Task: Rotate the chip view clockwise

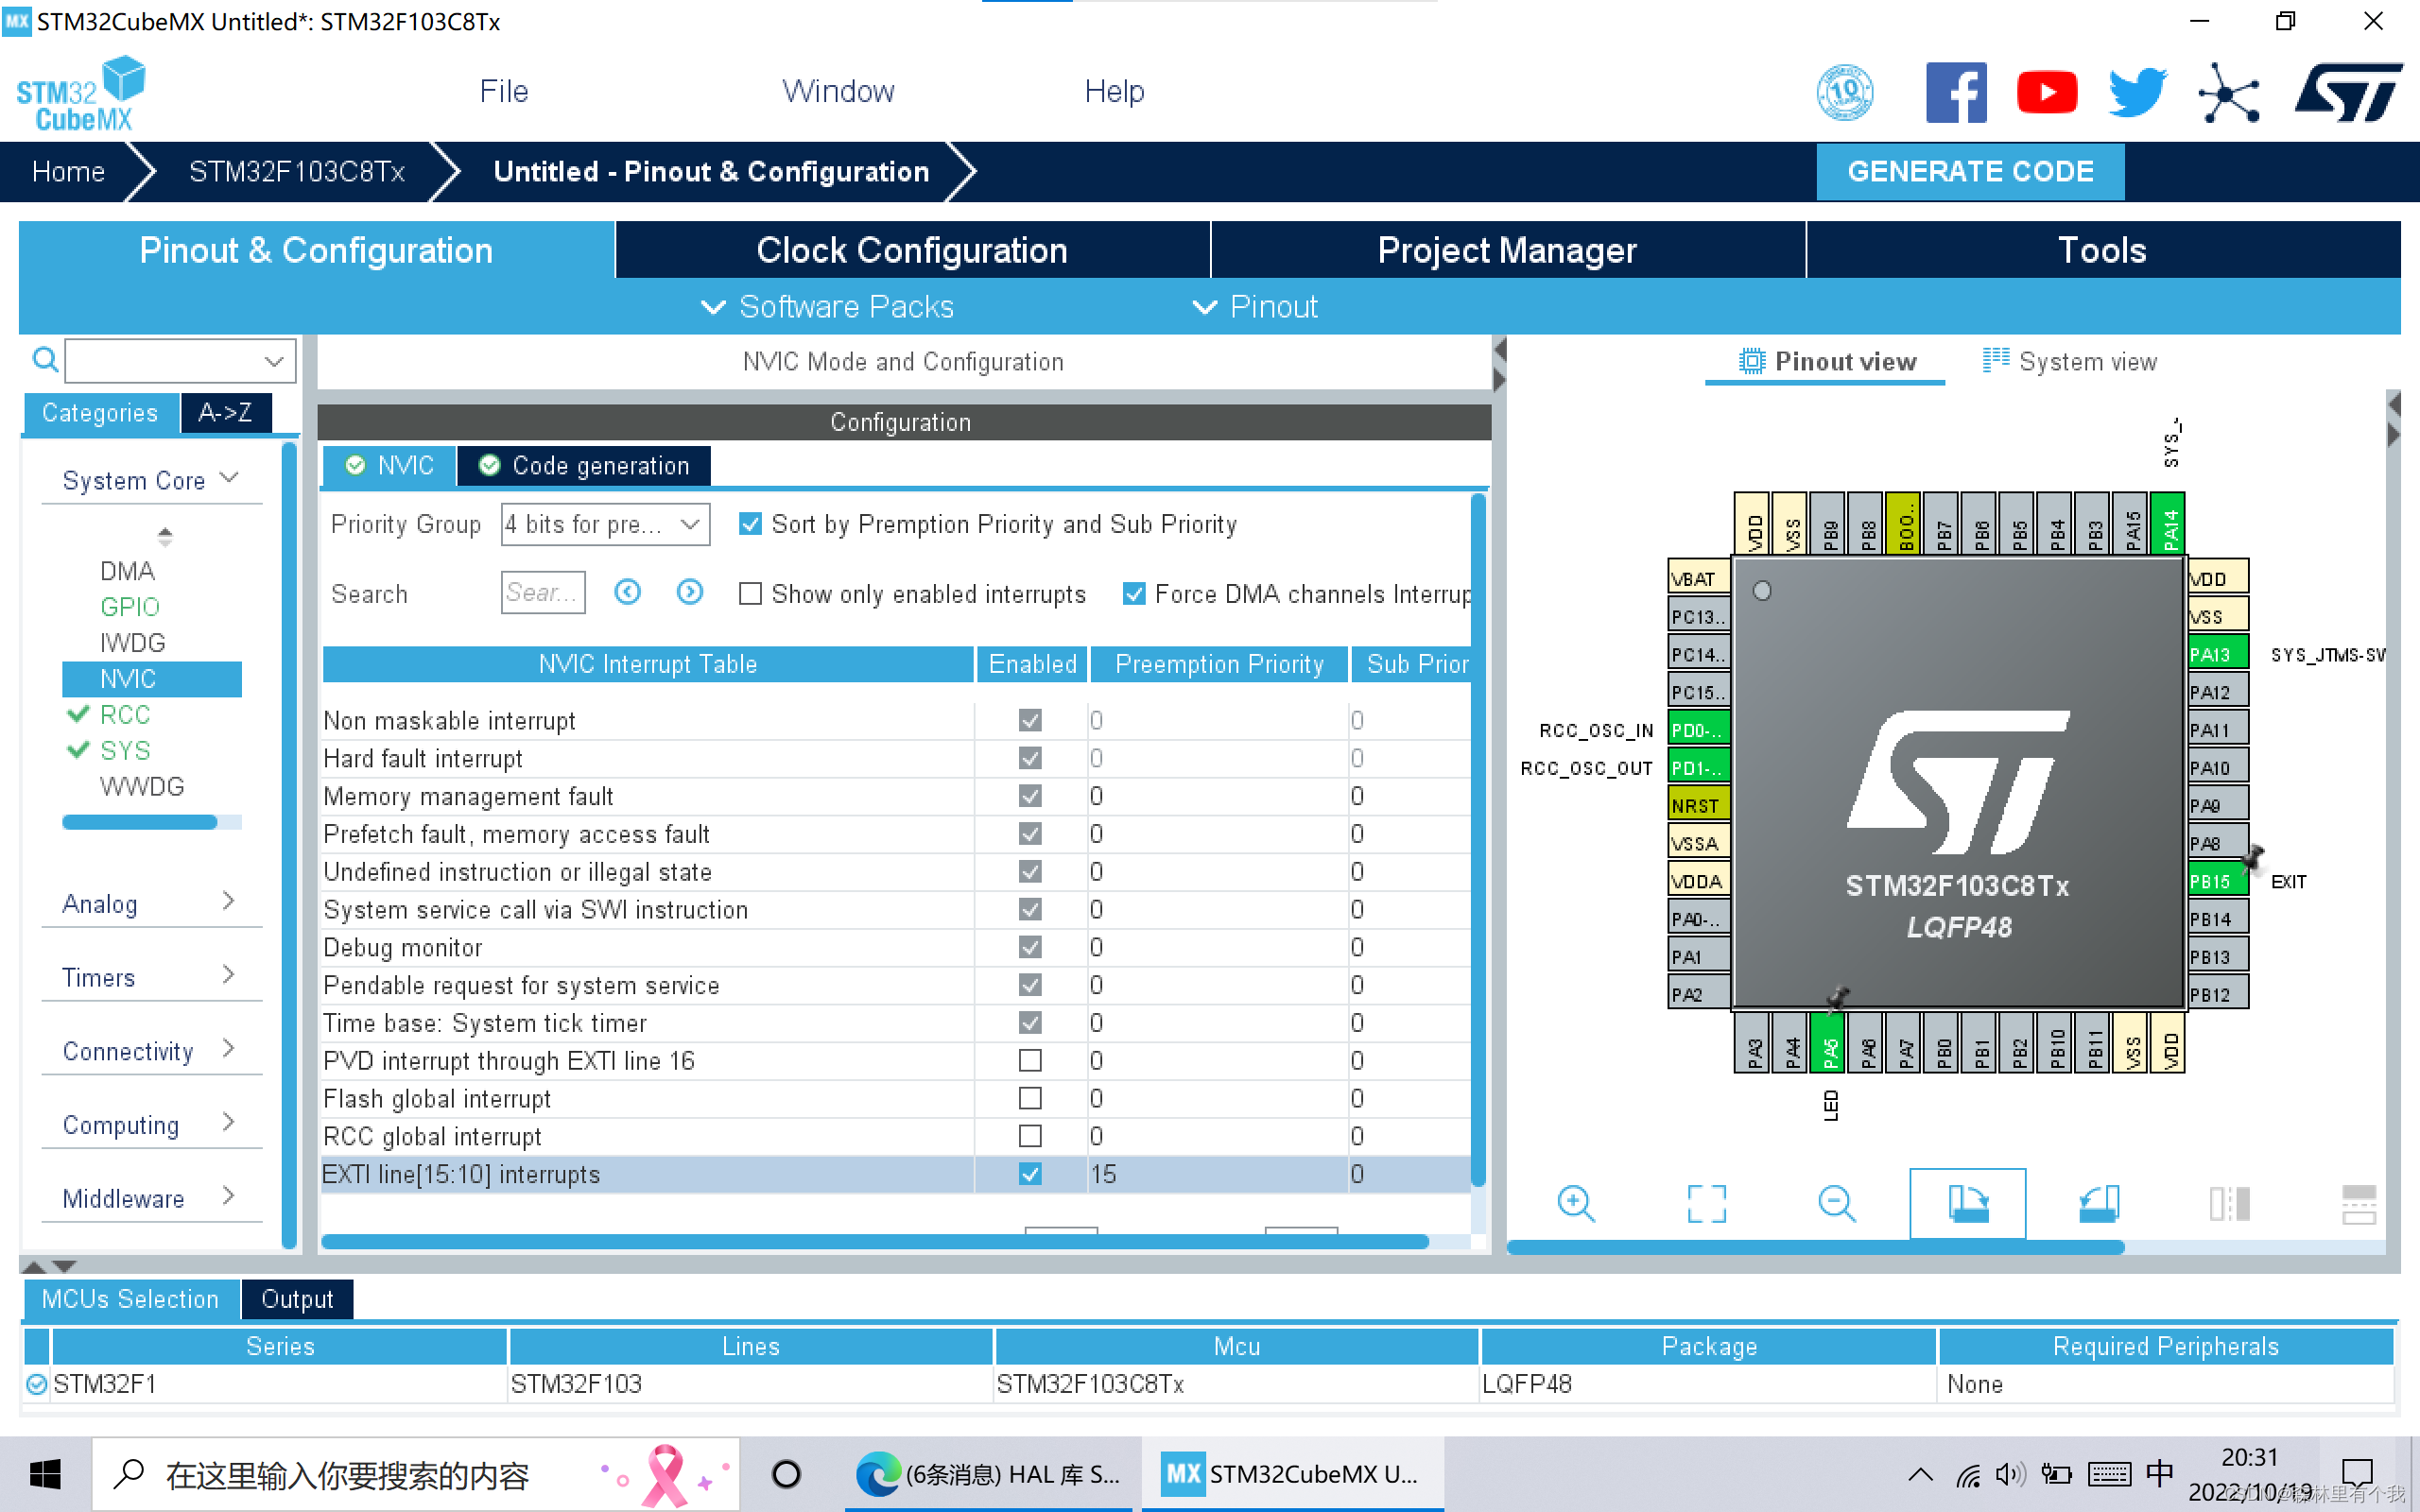Action: [1967, 1203]
